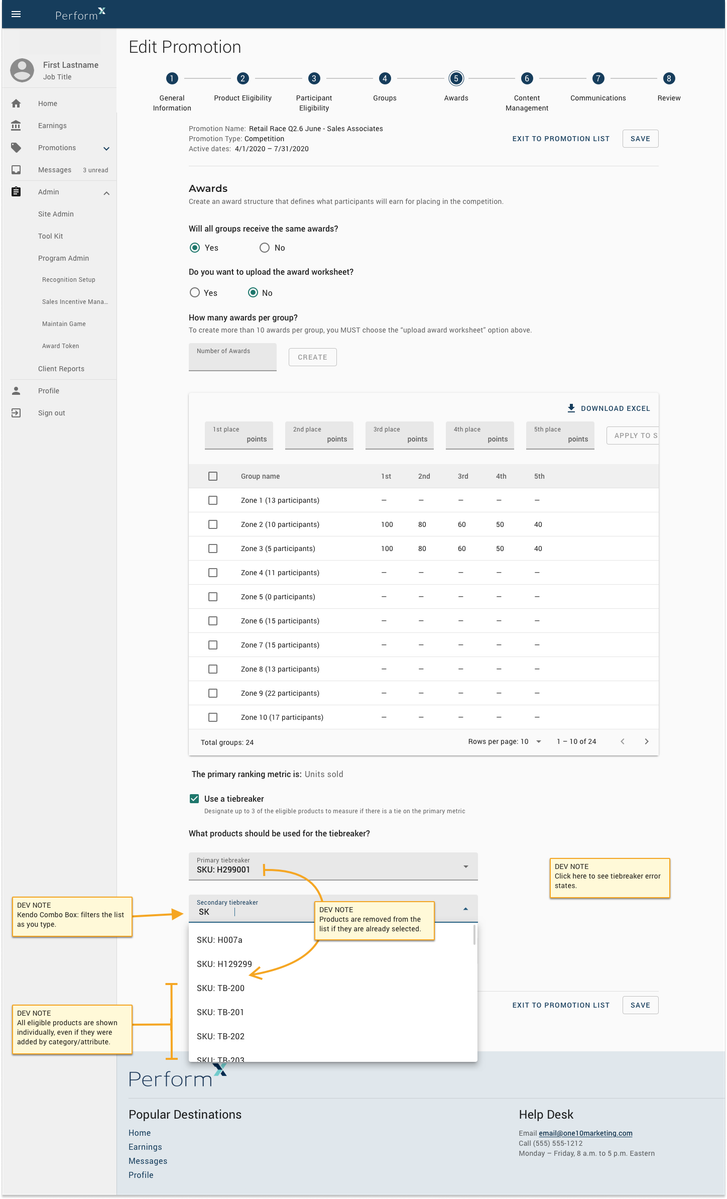This screenshot has width=727, height=1199.
Task: Open the Primary tiebreaker dropdown arrow
Action: pos(466,866)
